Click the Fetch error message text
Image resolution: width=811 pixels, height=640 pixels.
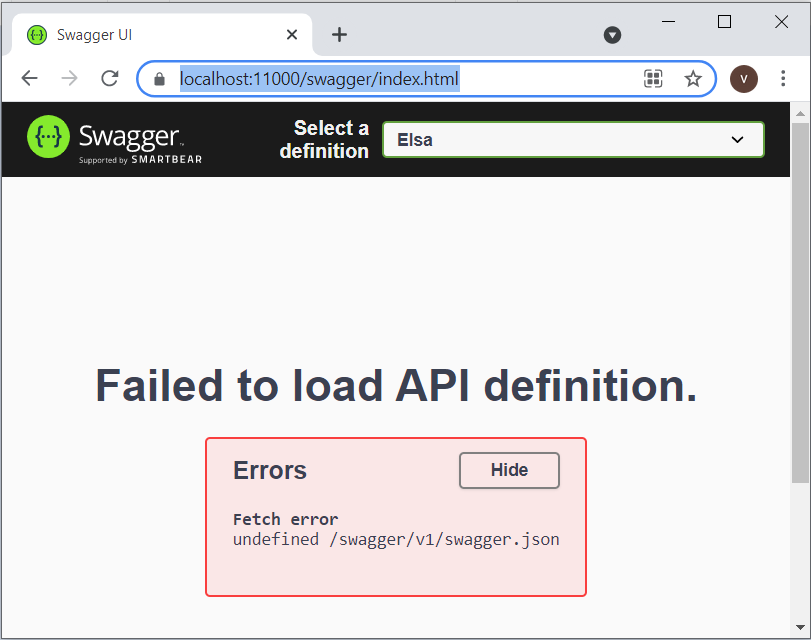point(287,519)
